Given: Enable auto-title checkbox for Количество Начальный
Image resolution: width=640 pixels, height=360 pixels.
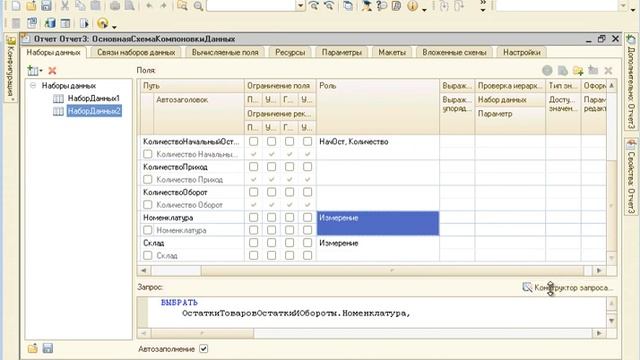Looking at the screenshot, I should point(148,154).
